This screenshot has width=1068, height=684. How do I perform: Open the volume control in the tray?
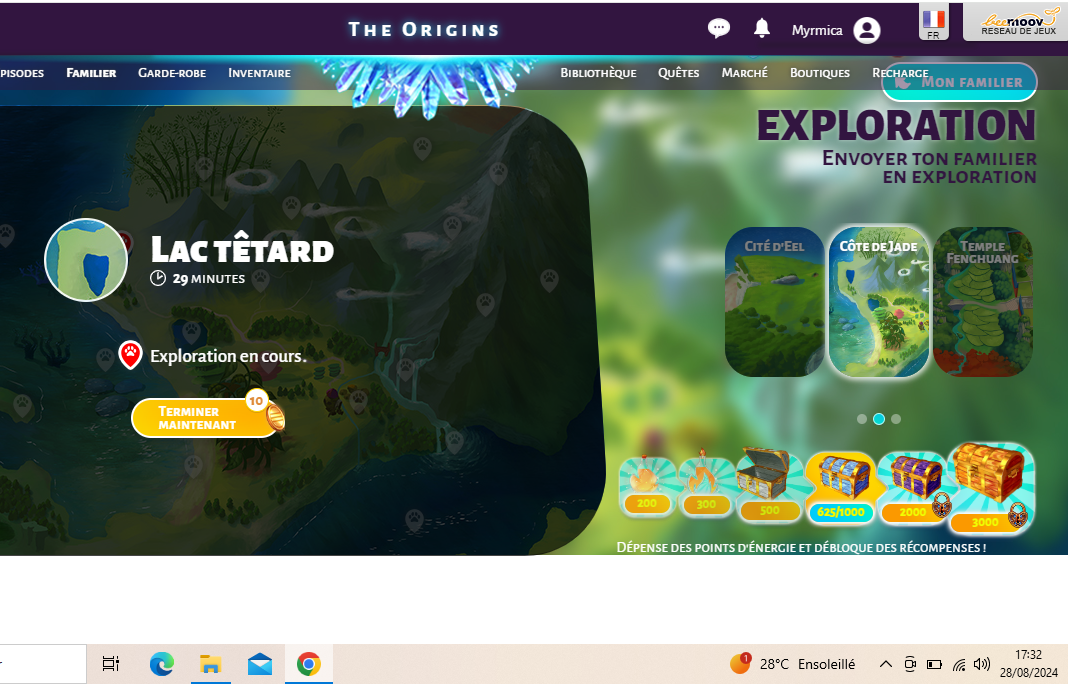981,664
